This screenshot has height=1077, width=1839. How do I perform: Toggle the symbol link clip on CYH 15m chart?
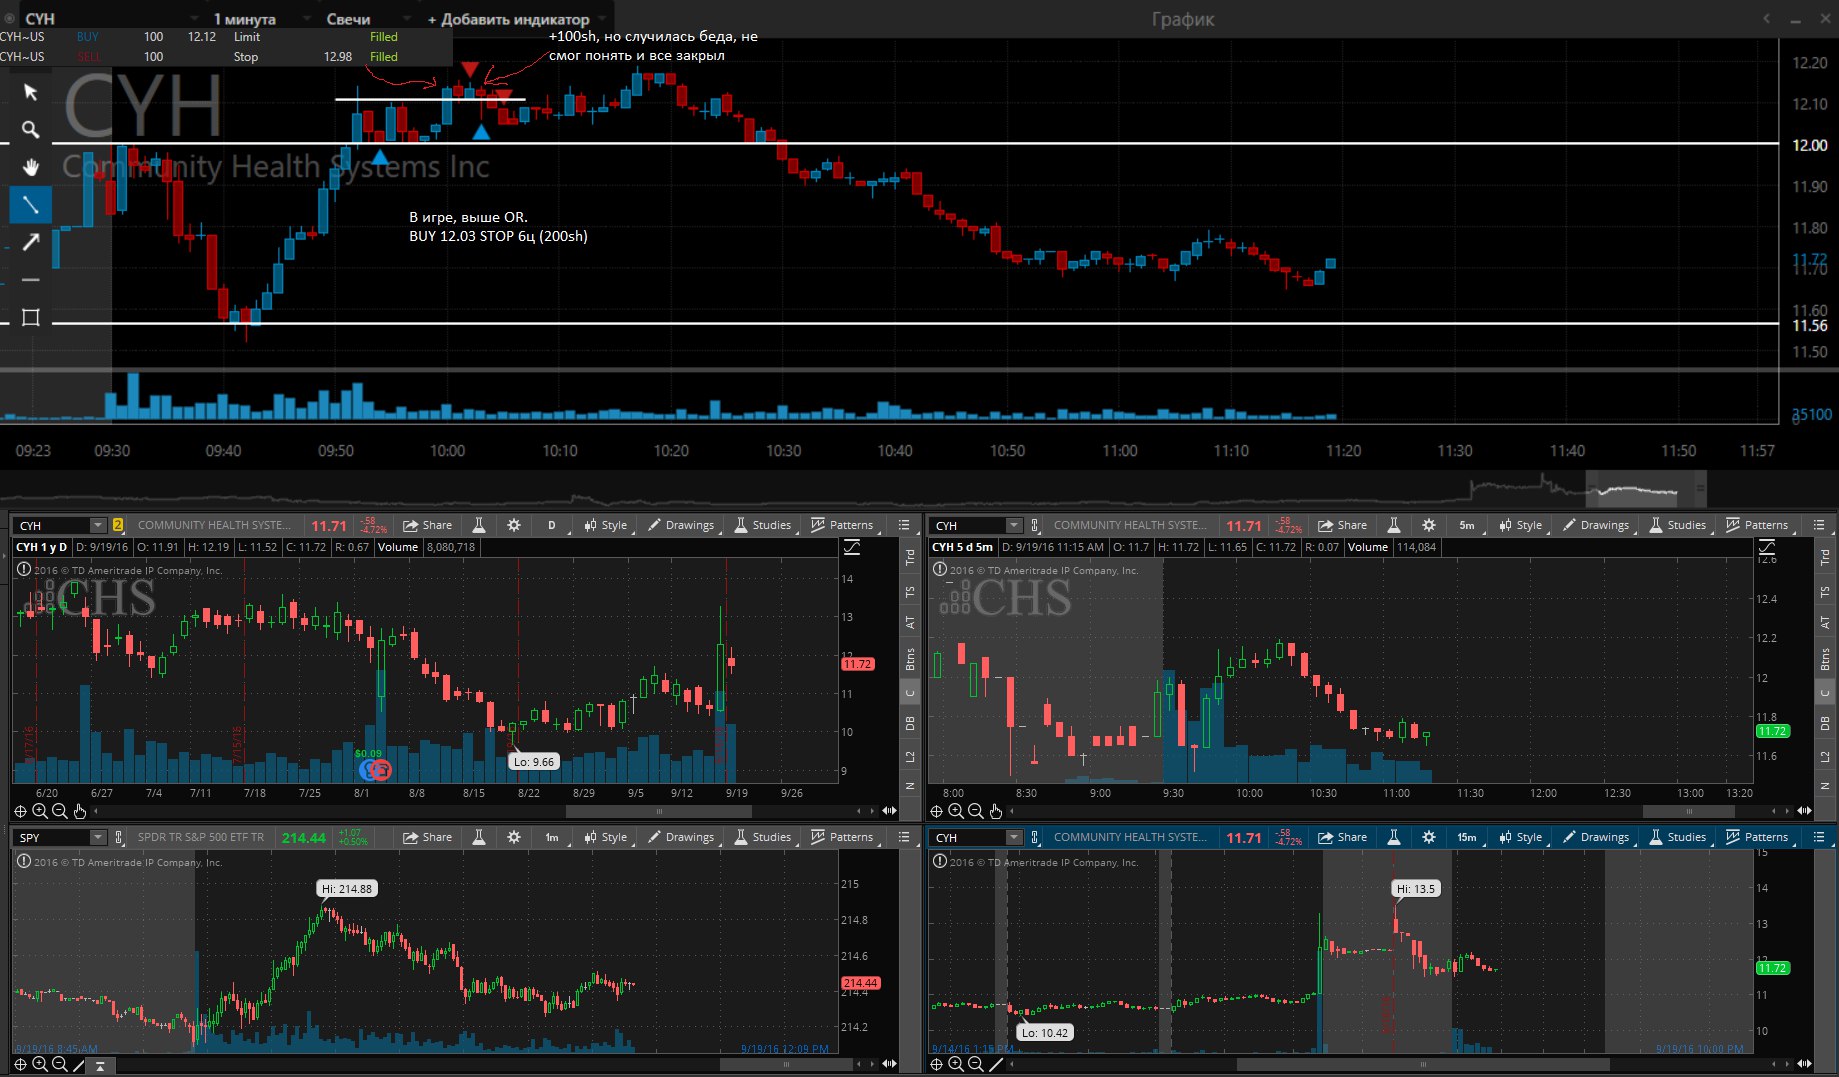[x=1034, y=837]
